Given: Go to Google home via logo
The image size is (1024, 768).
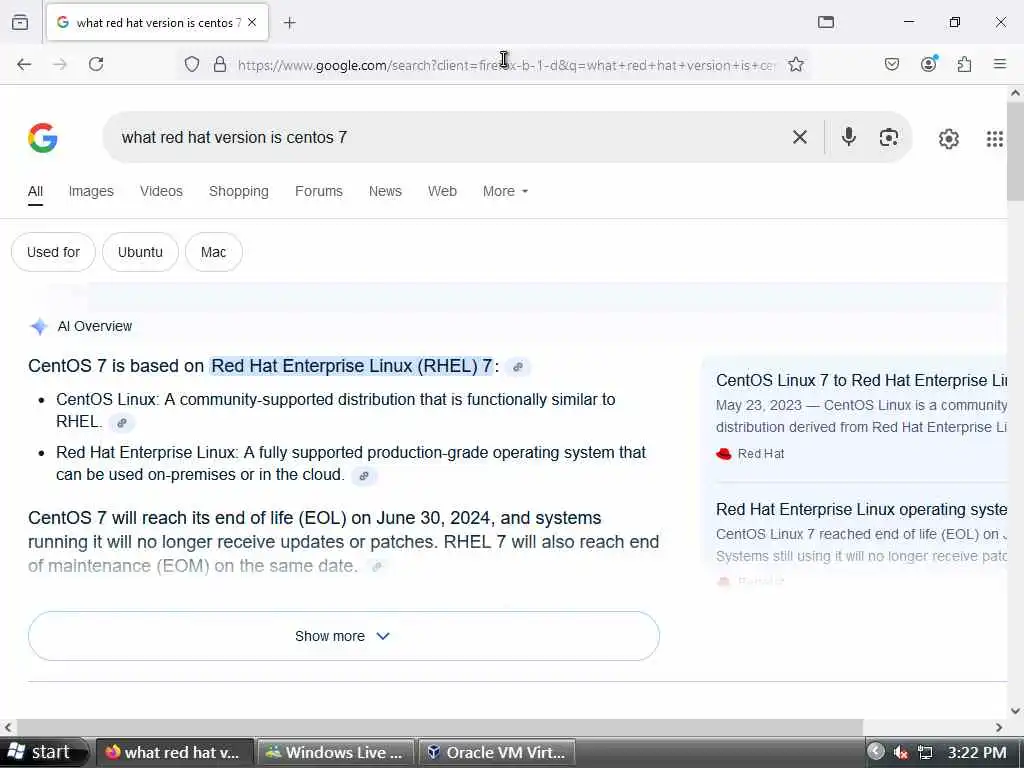Looking at the screenshot, I should click(x=43, y=137).
